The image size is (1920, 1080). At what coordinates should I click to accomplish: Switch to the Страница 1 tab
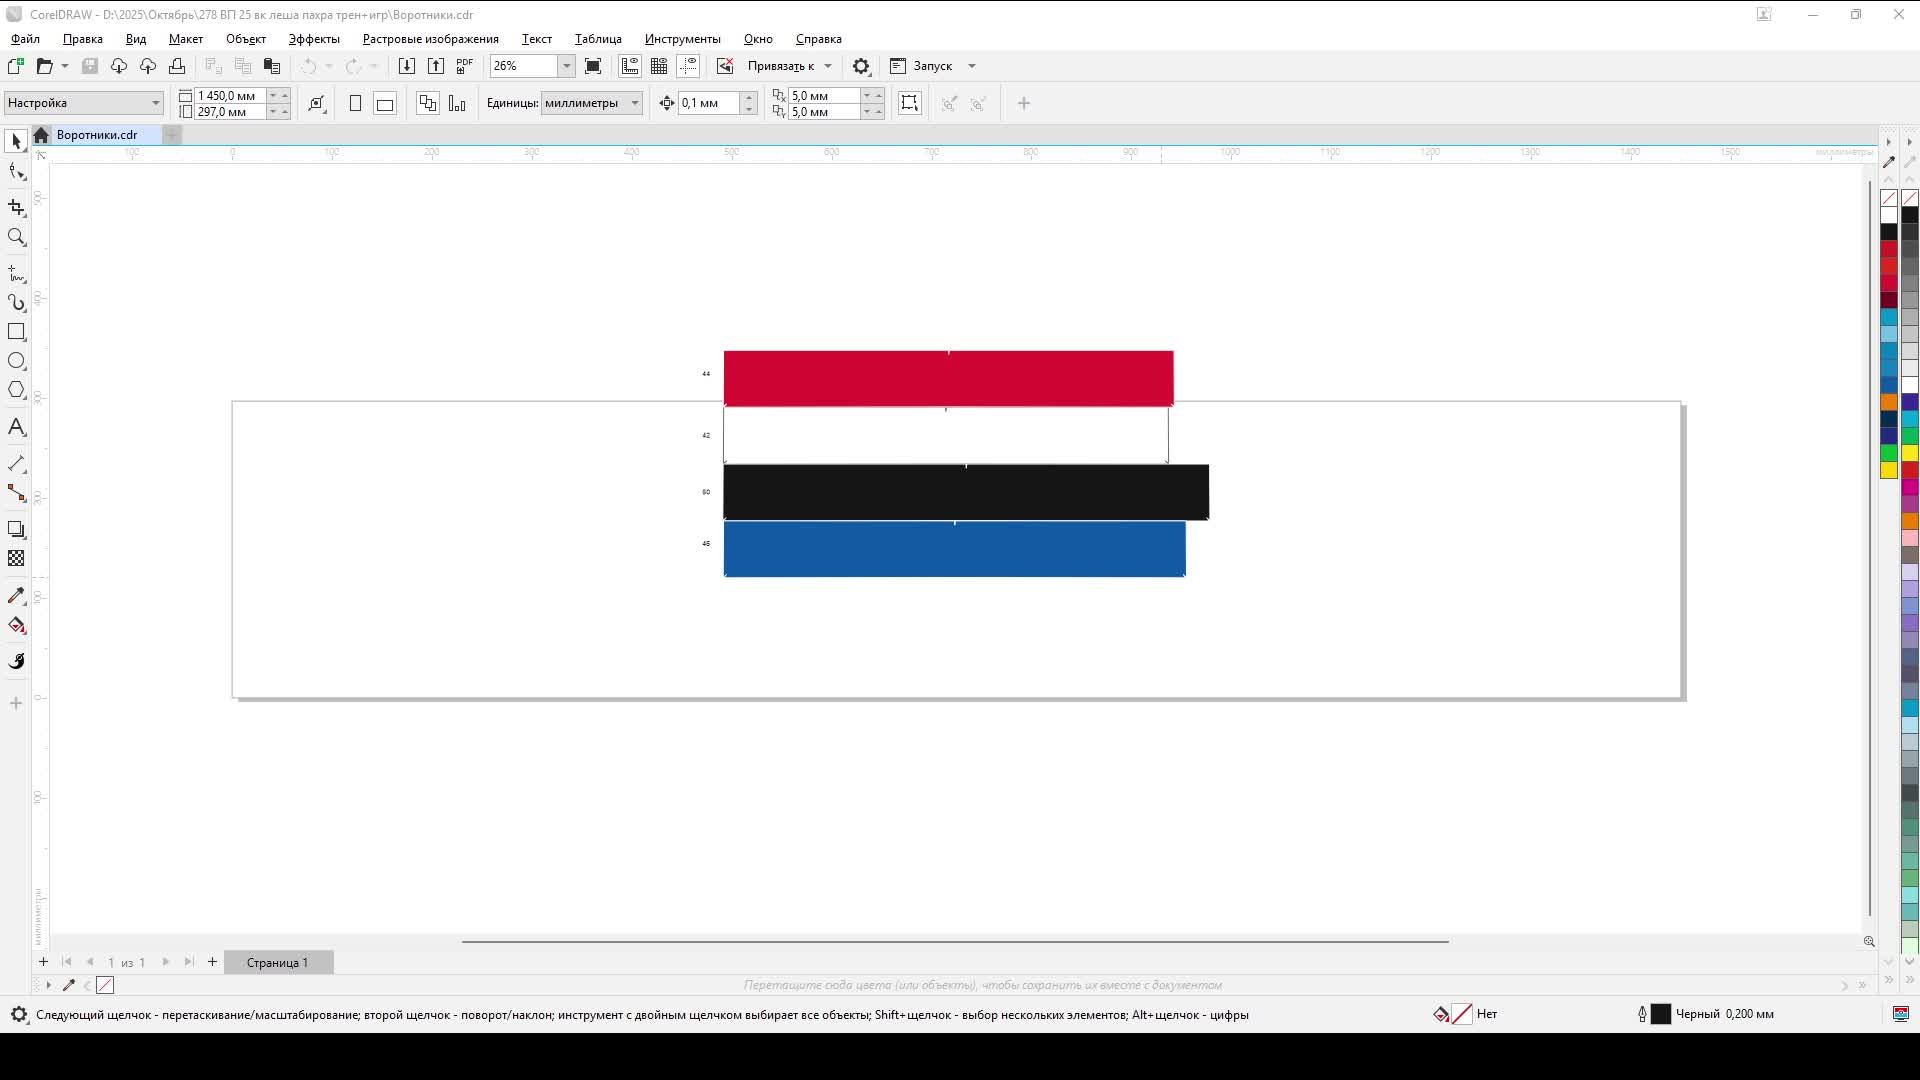pos(278,962)
